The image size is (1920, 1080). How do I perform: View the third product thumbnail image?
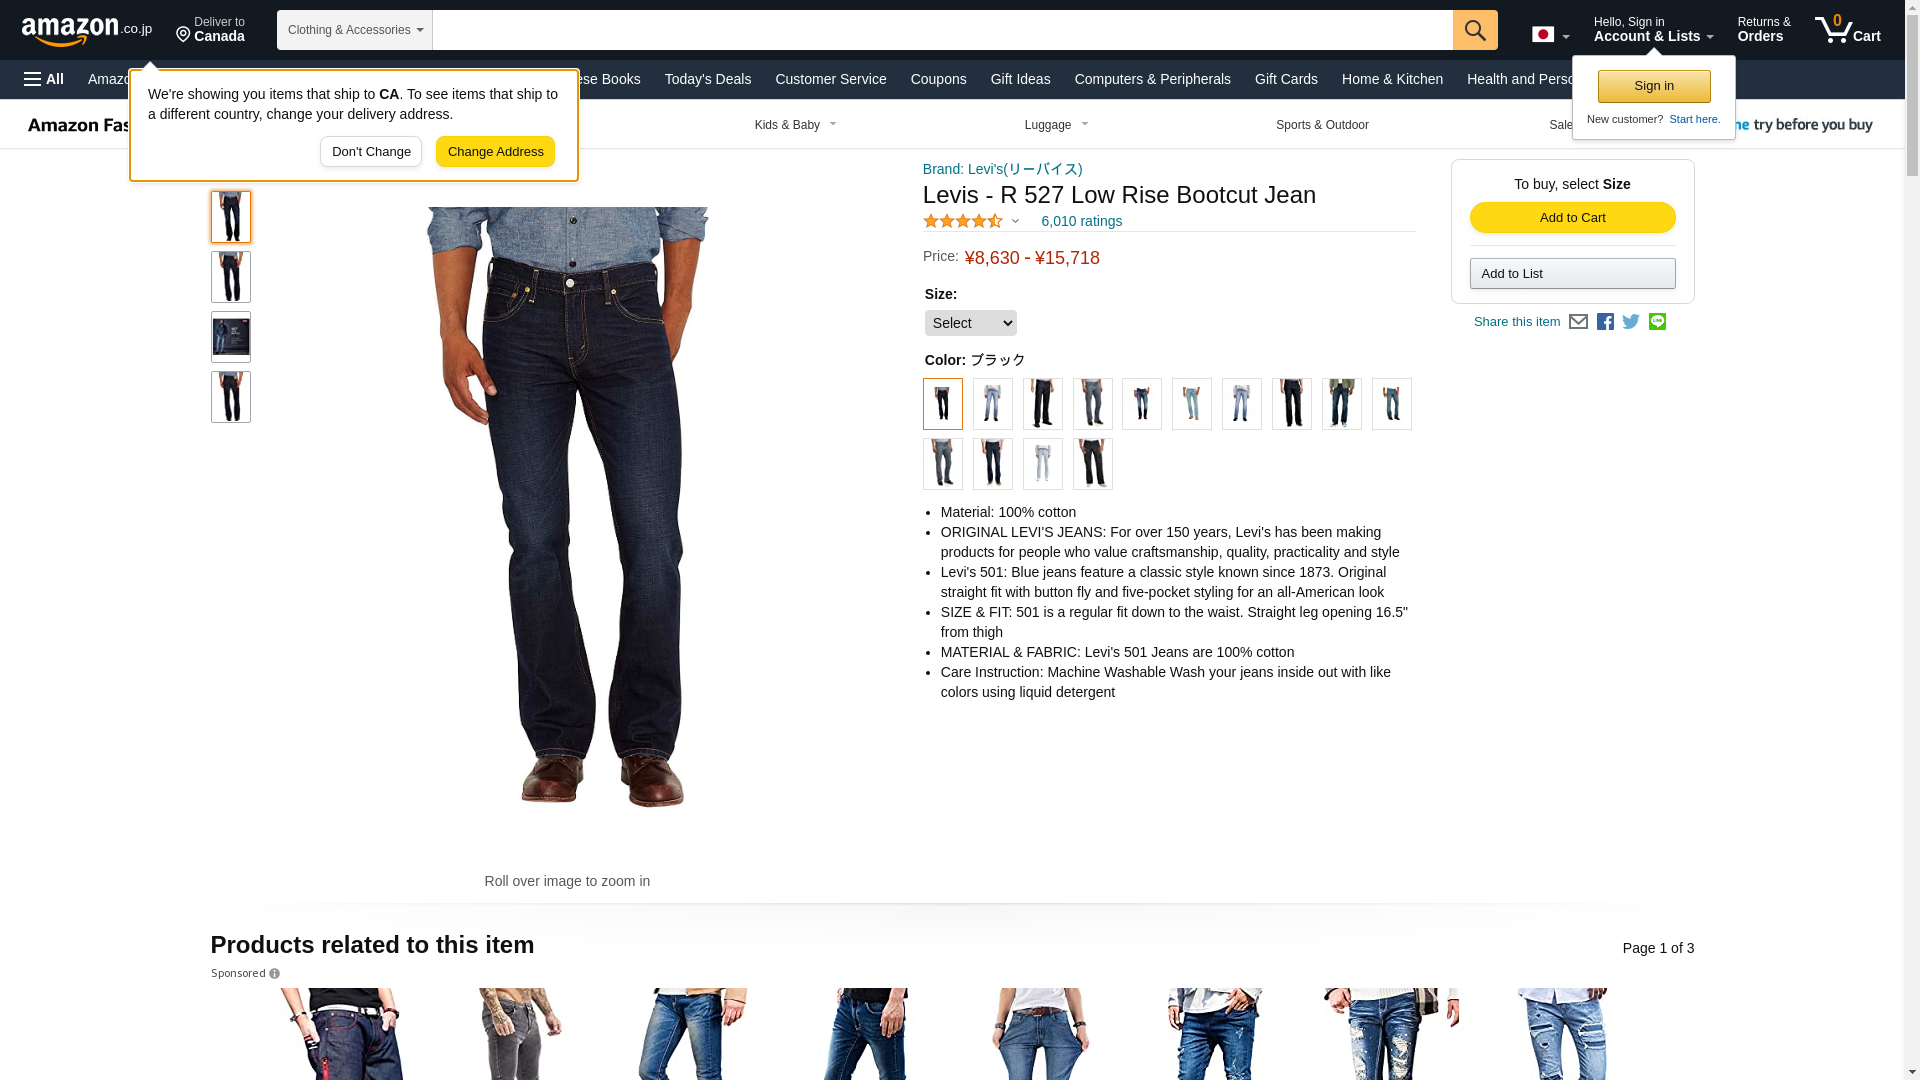tap(230, 337)
